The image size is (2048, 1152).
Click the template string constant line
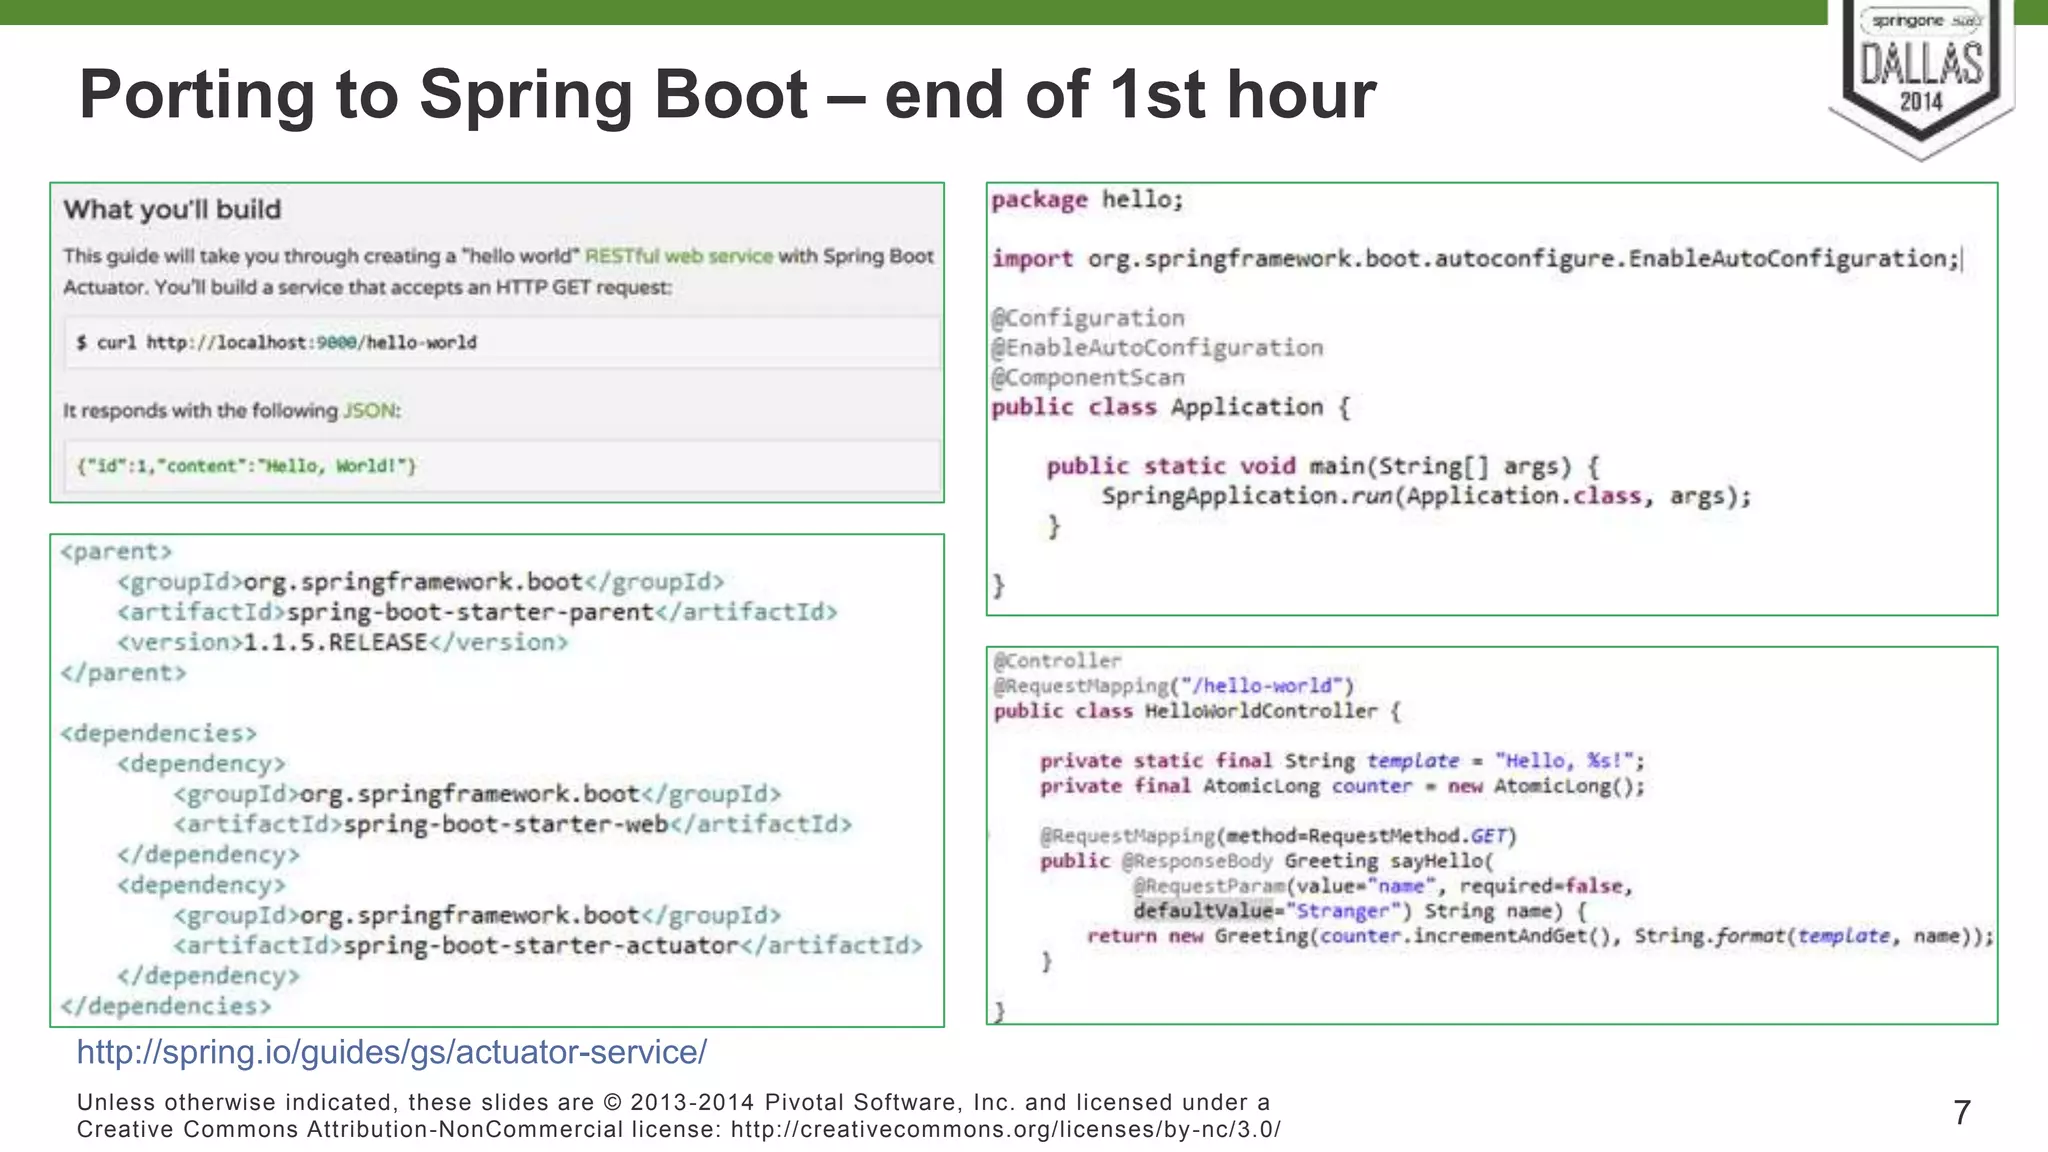coord(1342,761)
